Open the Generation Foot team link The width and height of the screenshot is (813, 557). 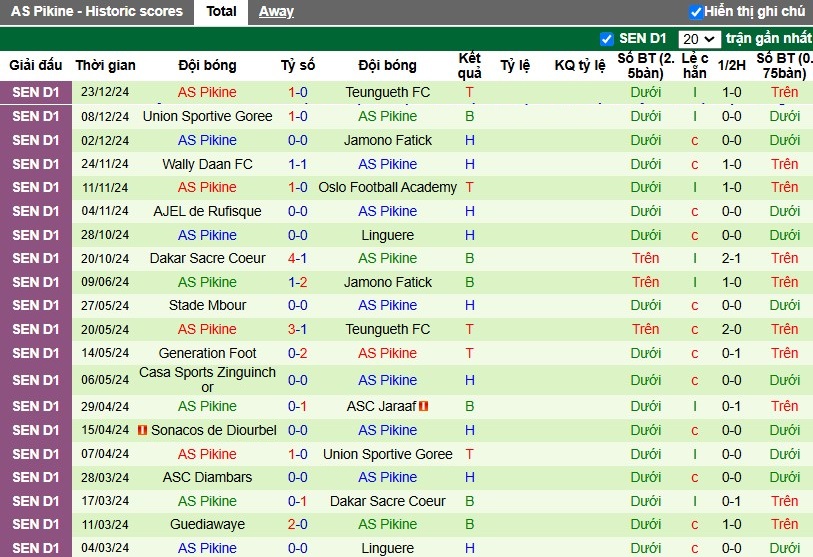(207, 353)
